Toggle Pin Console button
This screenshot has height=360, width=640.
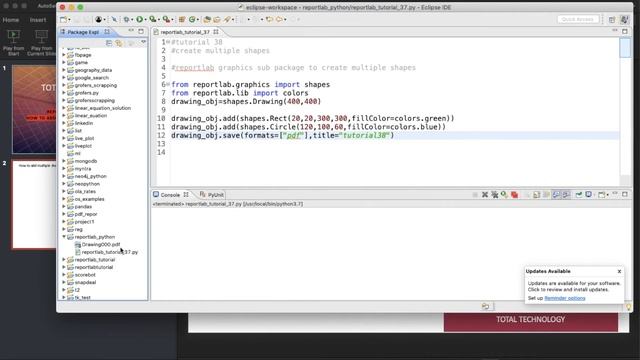click(579, 195)
